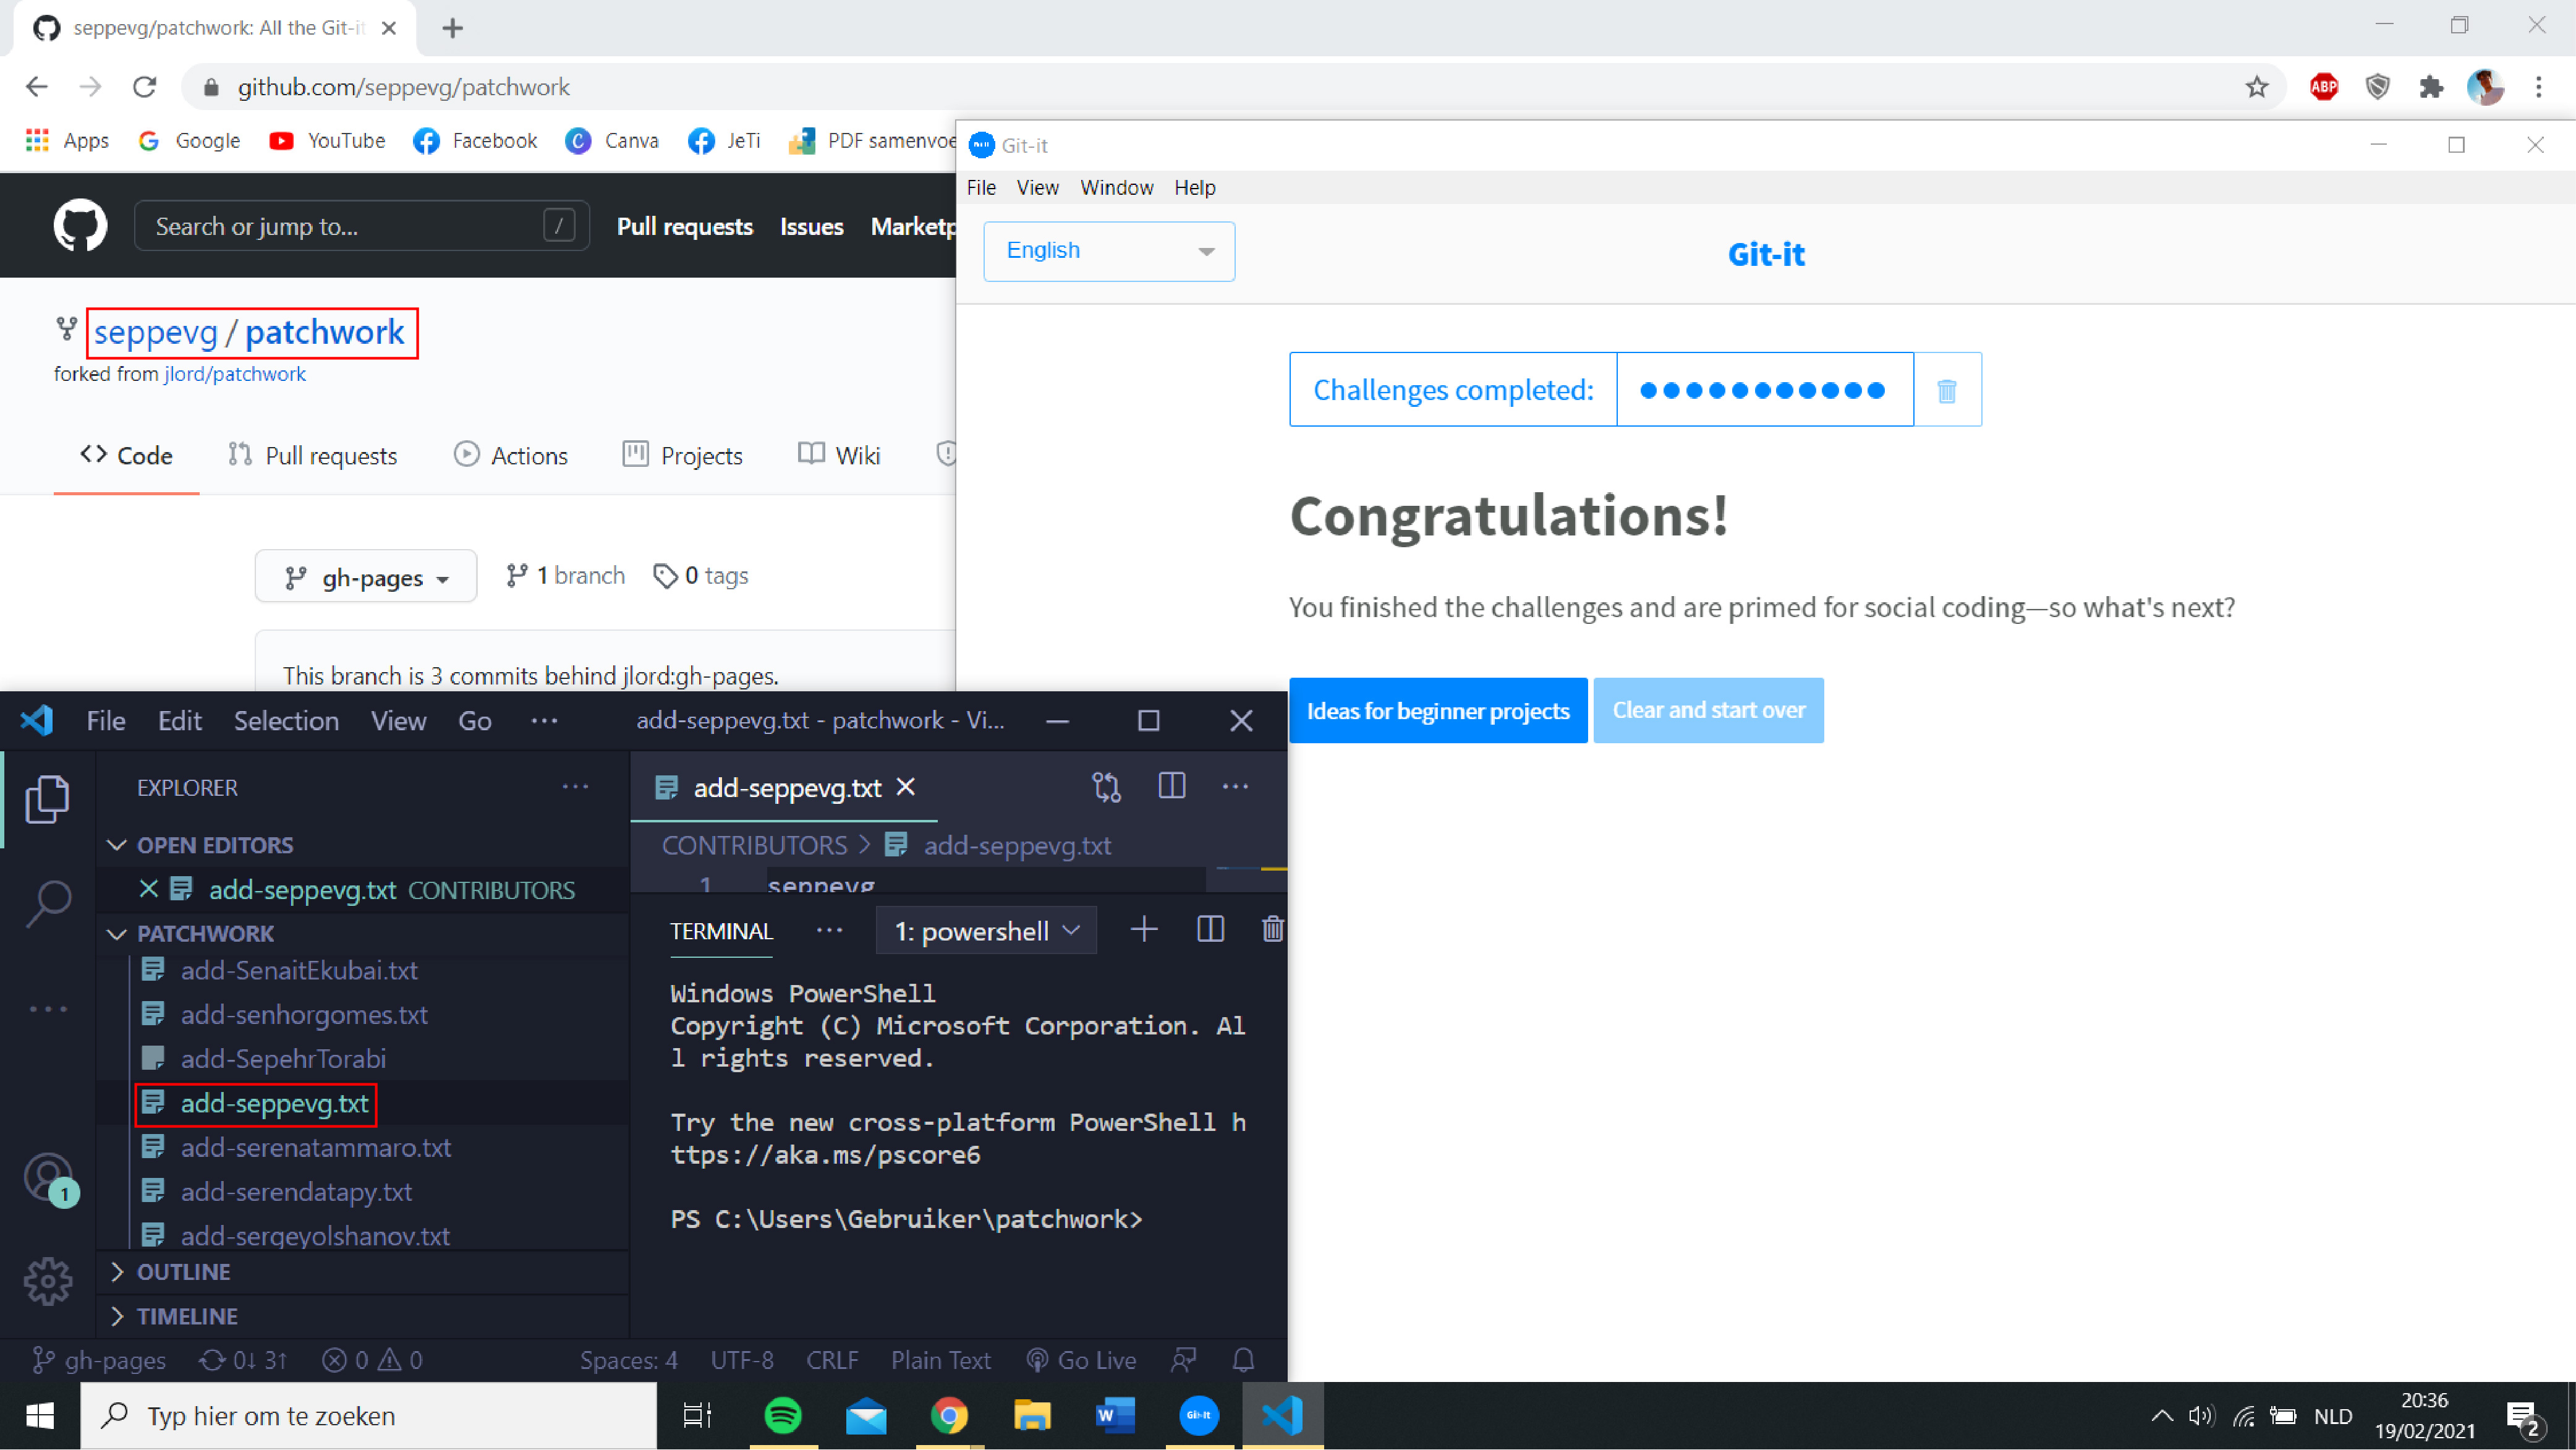Open VS Code Explorer activity icon
This screenshot has width=2576, height=1450.
[x=47, y=799]
